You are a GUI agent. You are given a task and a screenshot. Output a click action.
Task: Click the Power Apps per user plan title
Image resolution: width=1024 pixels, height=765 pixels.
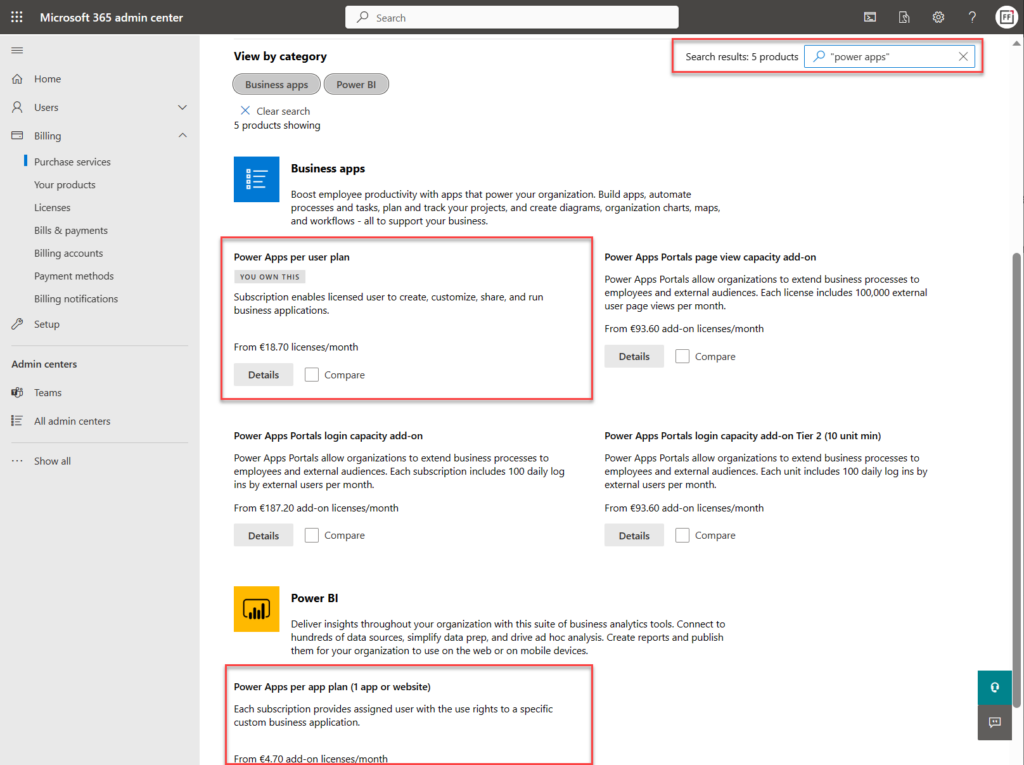pos(291,257)
